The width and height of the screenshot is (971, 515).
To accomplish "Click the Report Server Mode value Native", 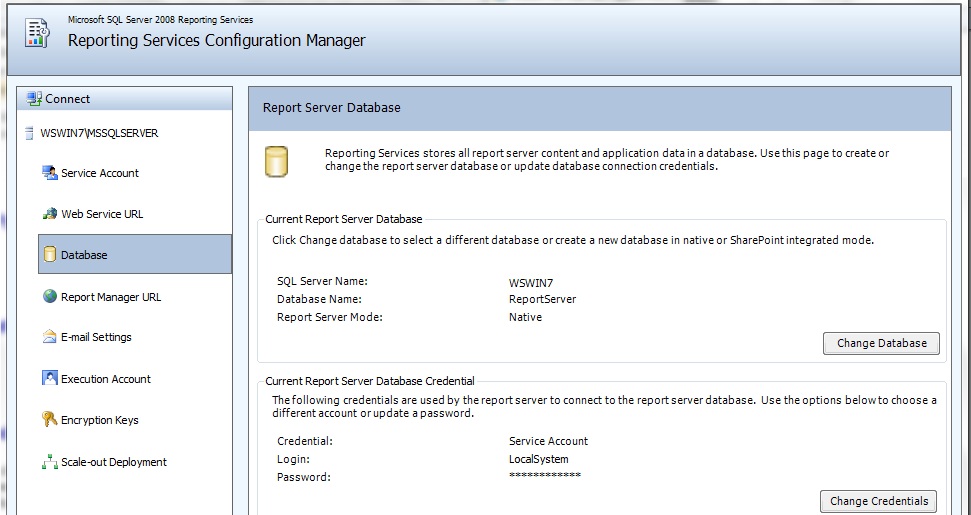I will point(525,317).
